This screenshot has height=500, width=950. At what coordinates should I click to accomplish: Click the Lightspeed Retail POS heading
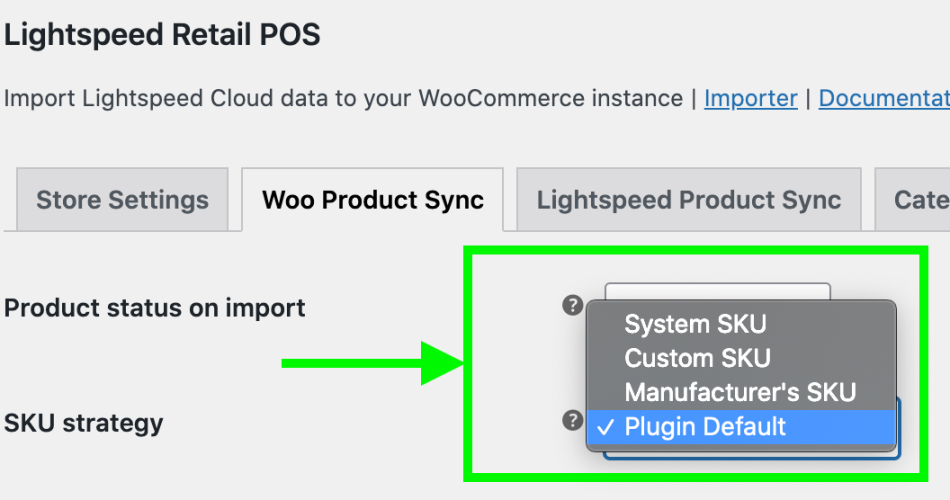[x=162, y=35]
